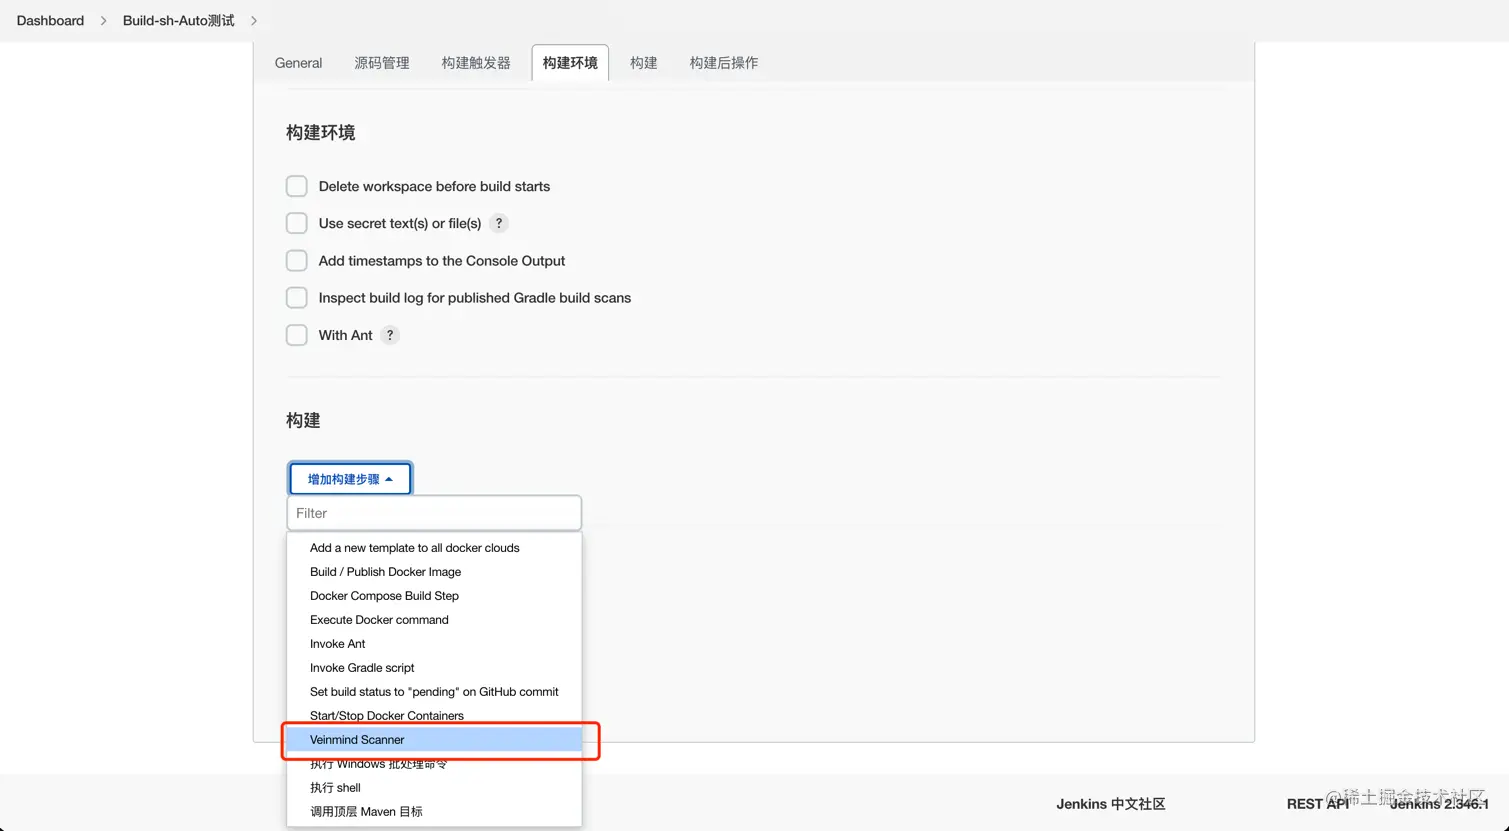Click breadcrumb chevron after Dashboard
Image resolution: width=1509 pixels, height=831 pixels.
(x=103, y=20)
